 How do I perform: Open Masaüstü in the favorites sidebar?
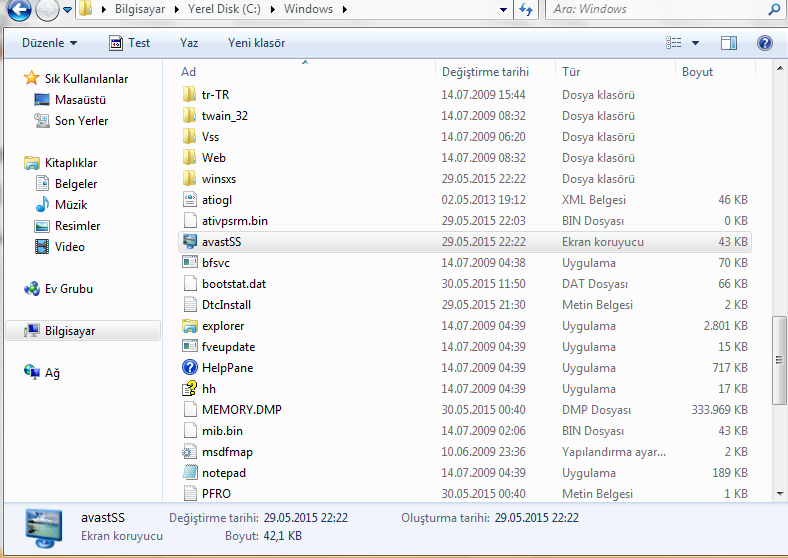80,100
